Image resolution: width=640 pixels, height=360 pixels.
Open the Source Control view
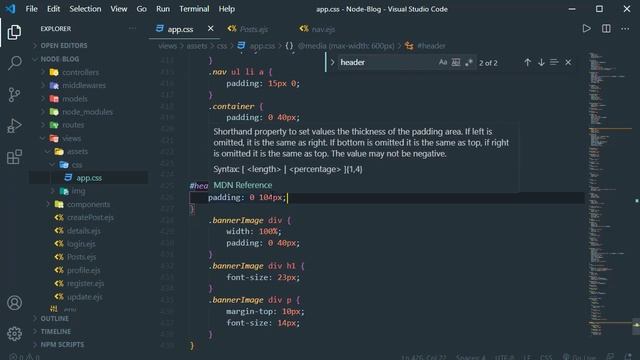pyautogui.click(x=14, y=94)
